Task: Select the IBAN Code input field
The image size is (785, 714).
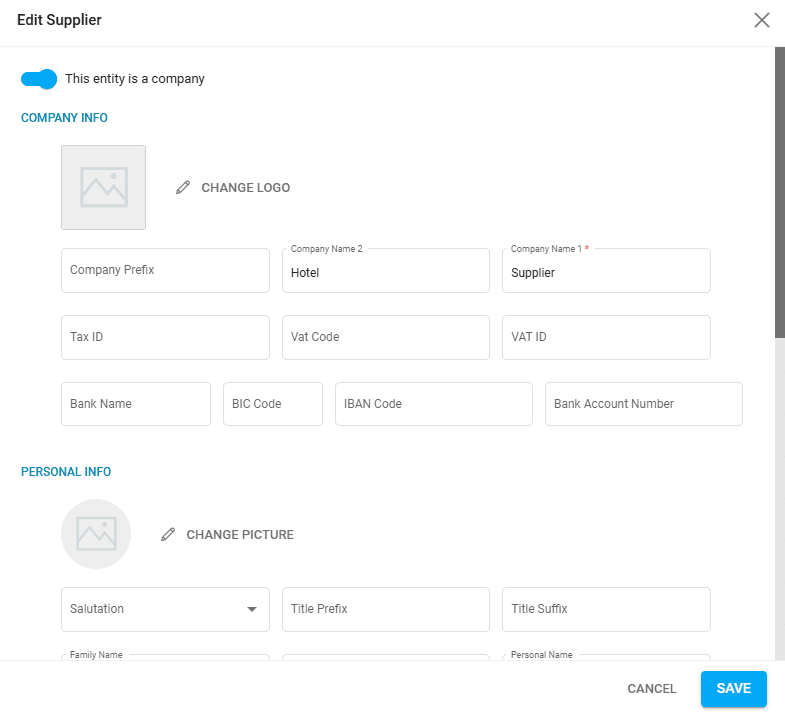Action: point(433,405)
